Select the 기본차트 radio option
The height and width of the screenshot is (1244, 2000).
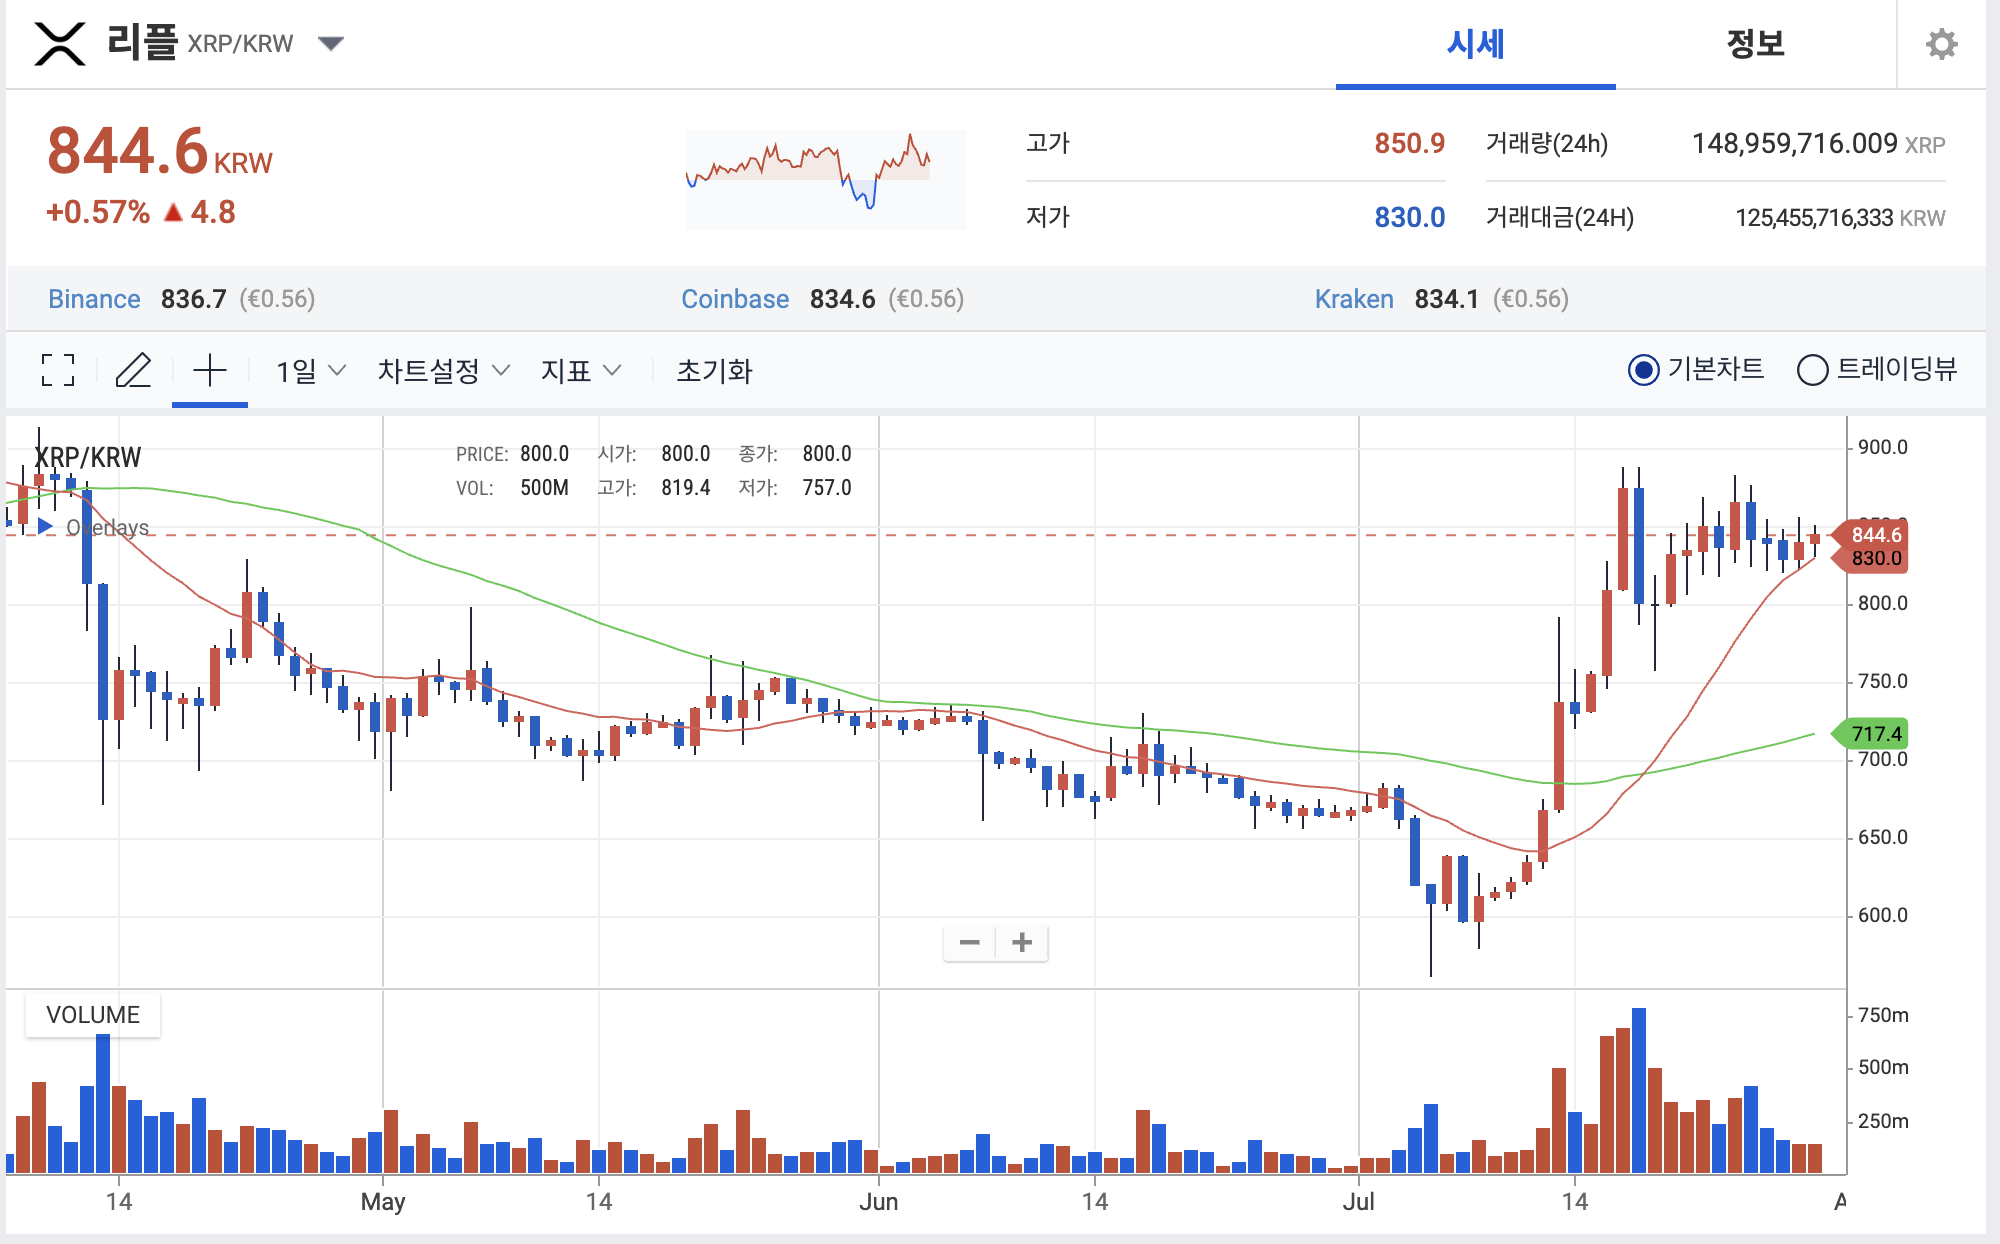pos(1643,370)
